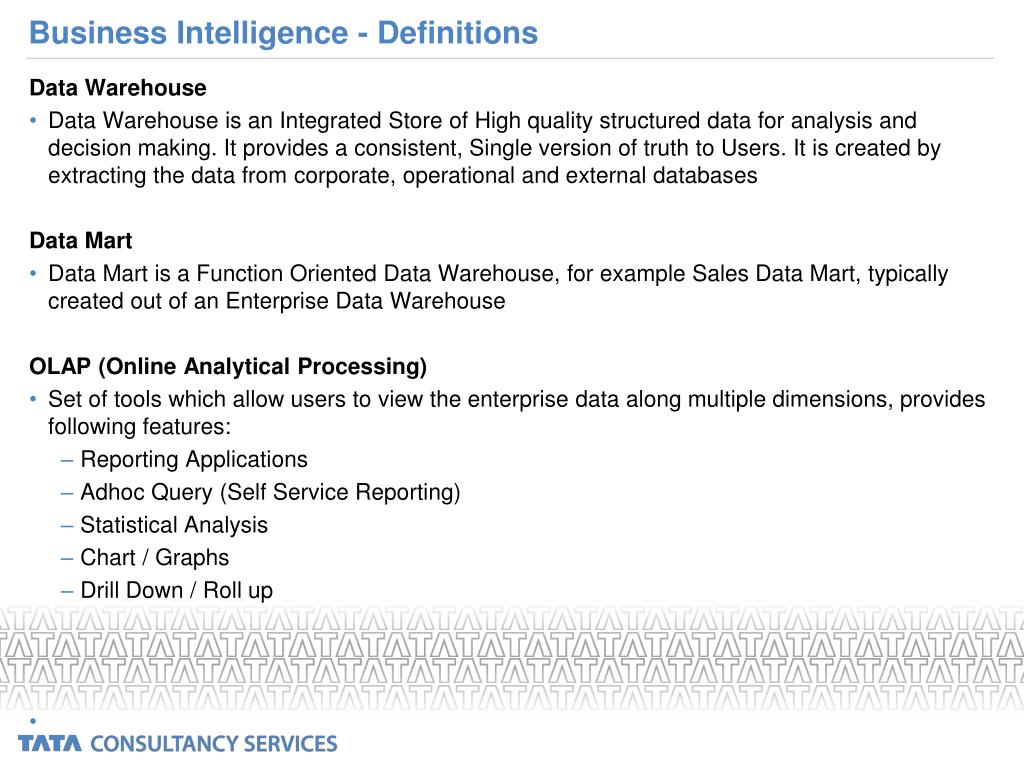Select the Drill Down / Roll up item
The image size is (1024, 768).
tap(176, 590)
